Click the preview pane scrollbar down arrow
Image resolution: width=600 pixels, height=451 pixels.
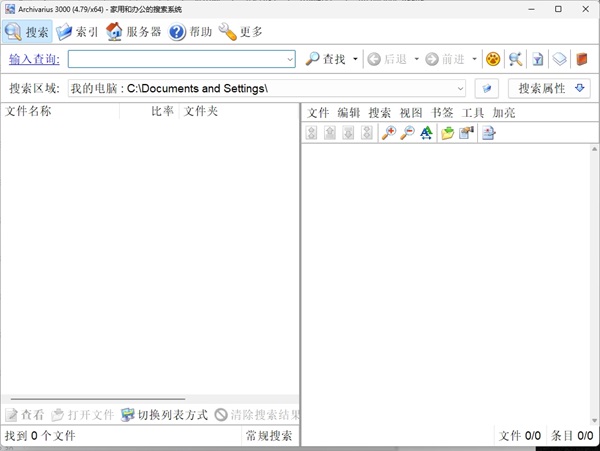tap(594, 421)
